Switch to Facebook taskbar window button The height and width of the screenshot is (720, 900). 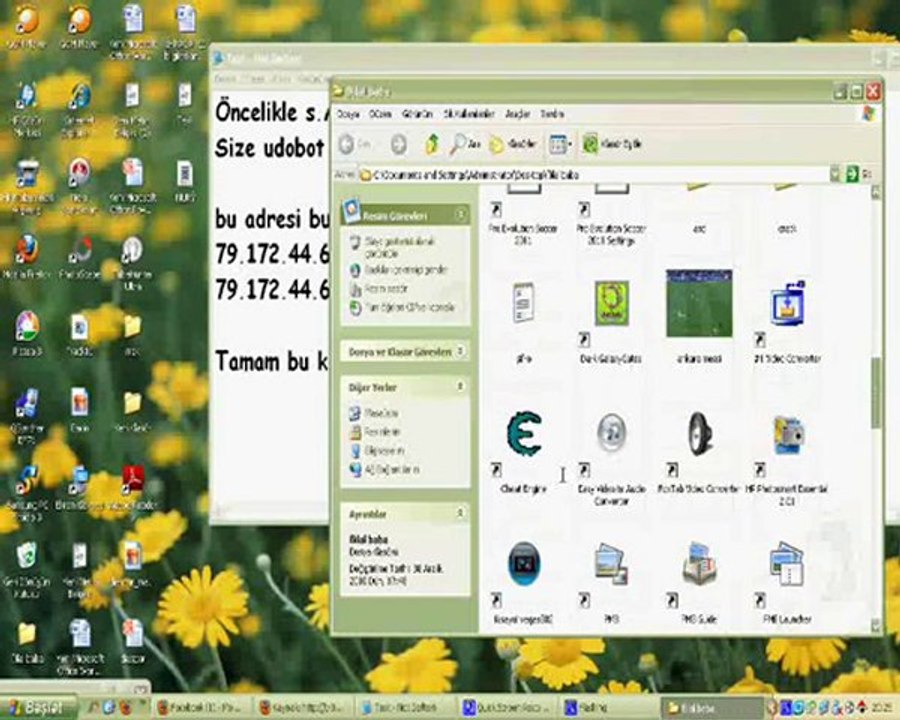tap(201, 707)
